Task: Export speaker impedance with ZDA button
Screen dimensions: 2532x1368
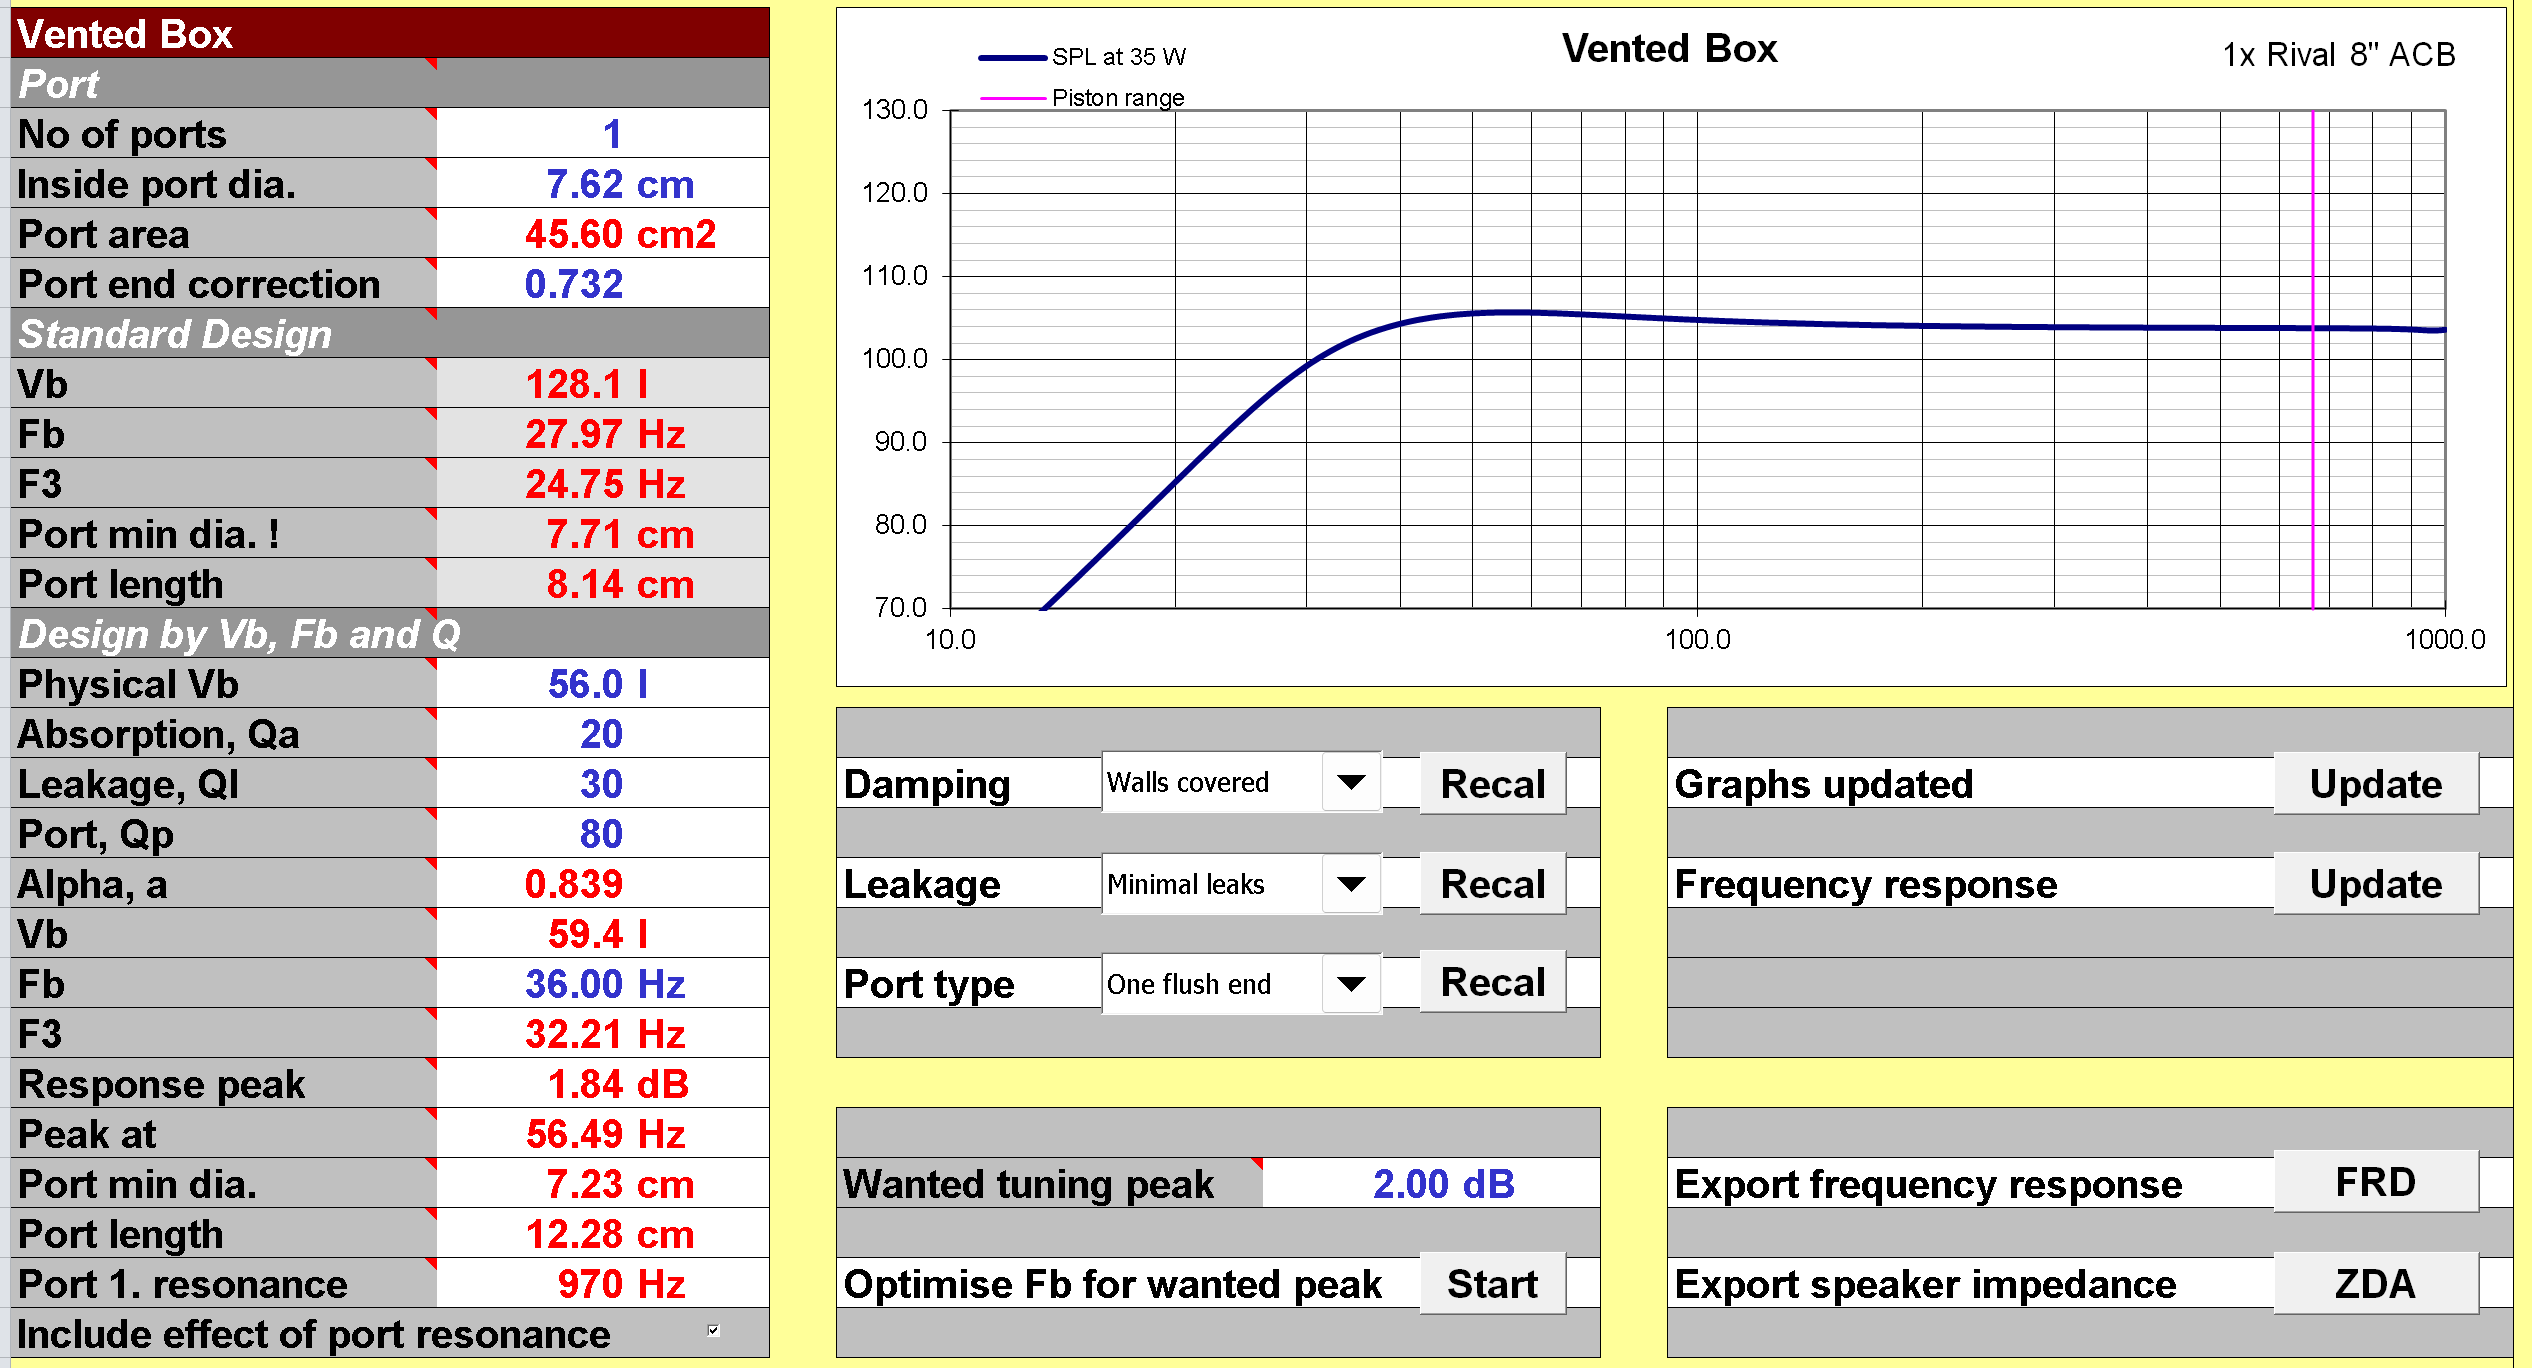Action: pos(2375,1284)
